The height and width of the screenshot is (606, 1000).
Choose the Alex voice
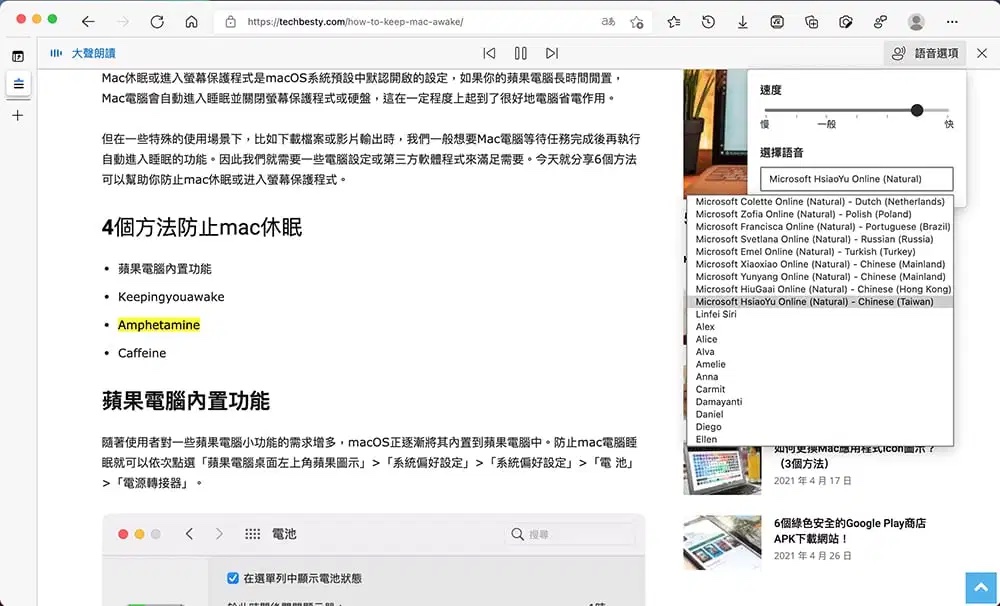coord(820,327)
